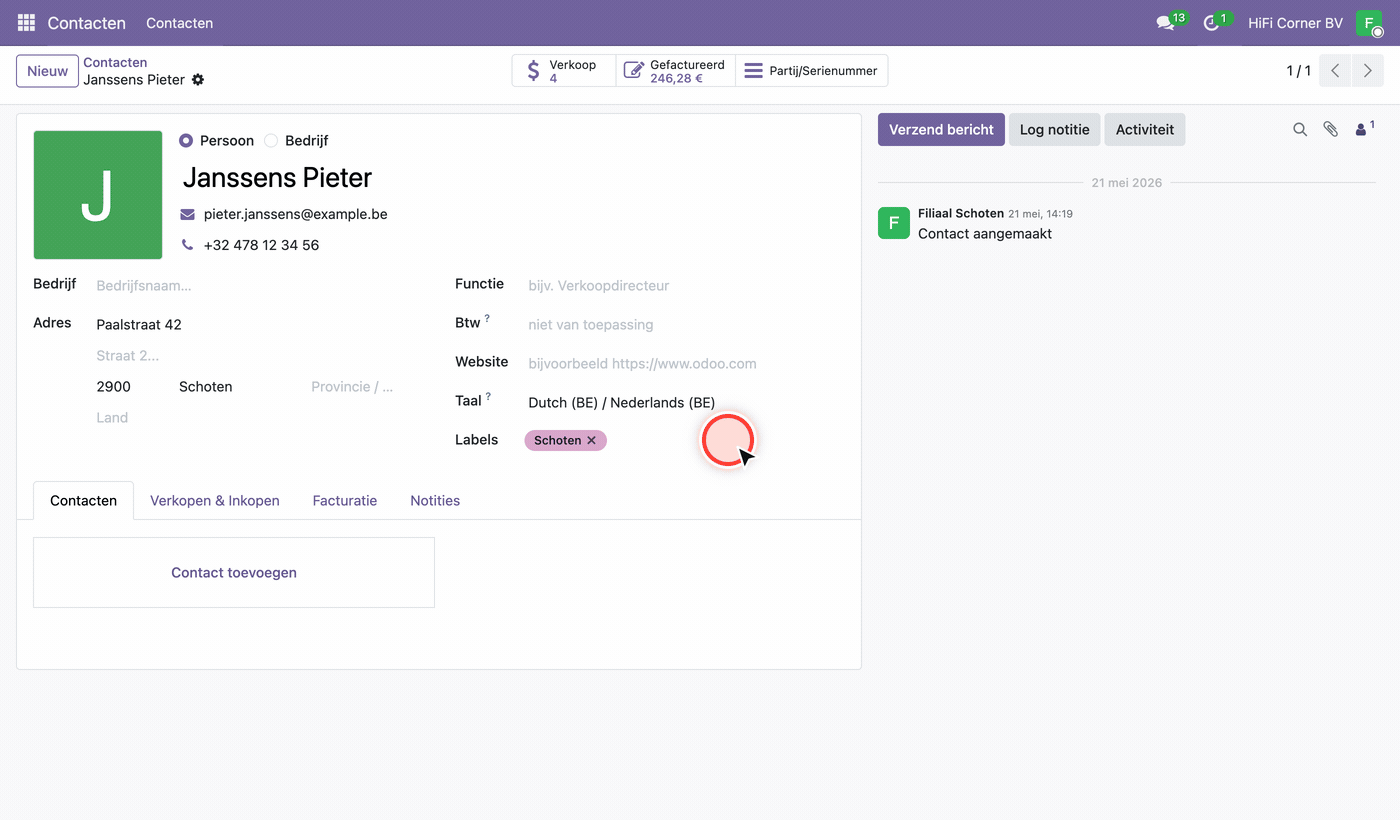Image resolution: width=1400 pixels, height=820 pixels.
Task: Go to previous record arrow
Action: pos(1335,71)
